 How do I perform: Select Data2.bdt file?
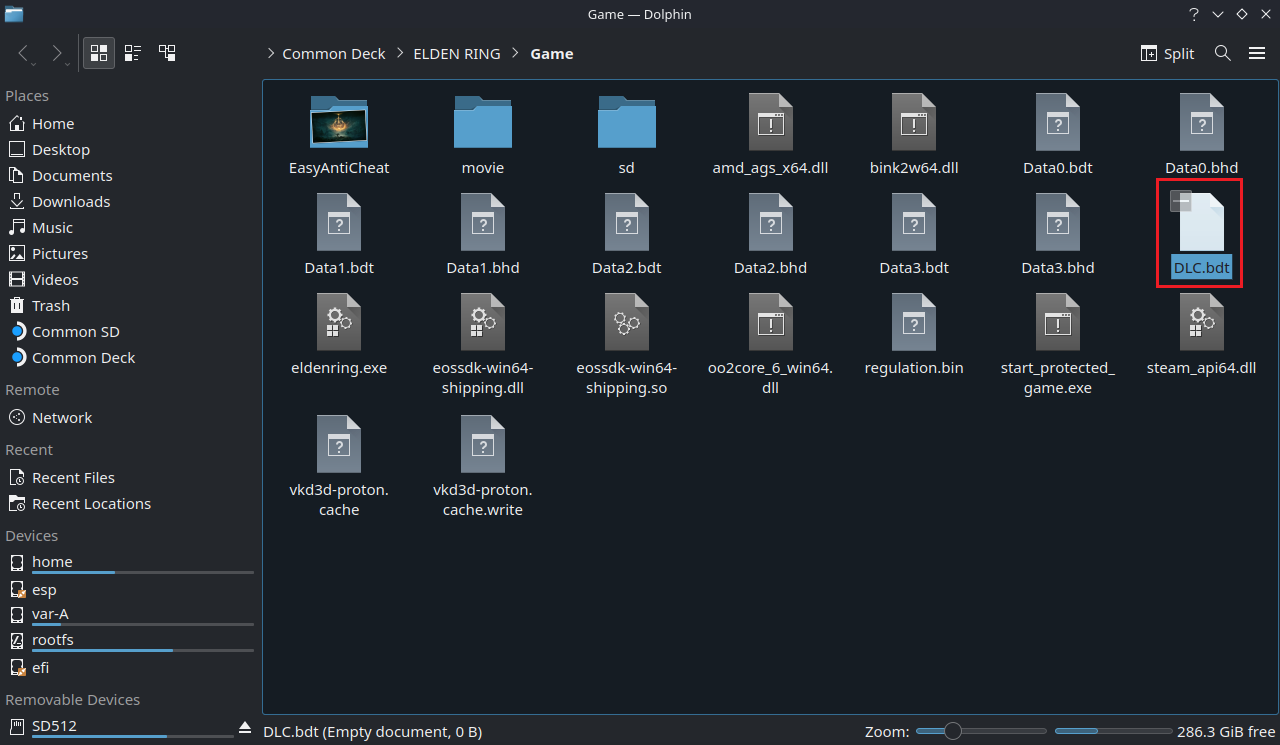pyautogui.click(x=627, y=235)
